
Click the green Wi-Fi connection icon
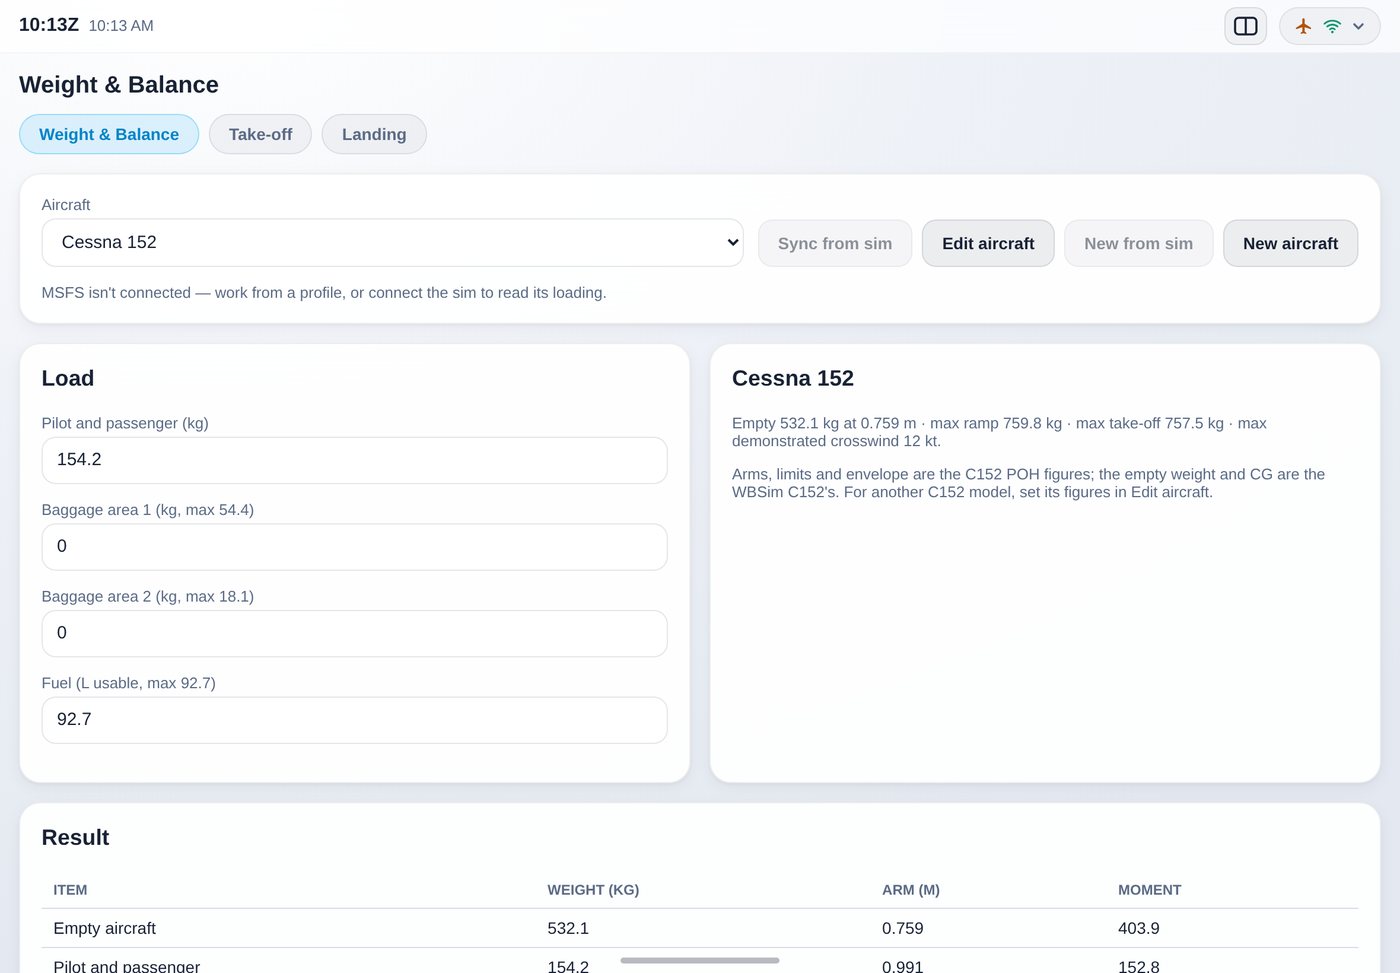click(1332, 26)
